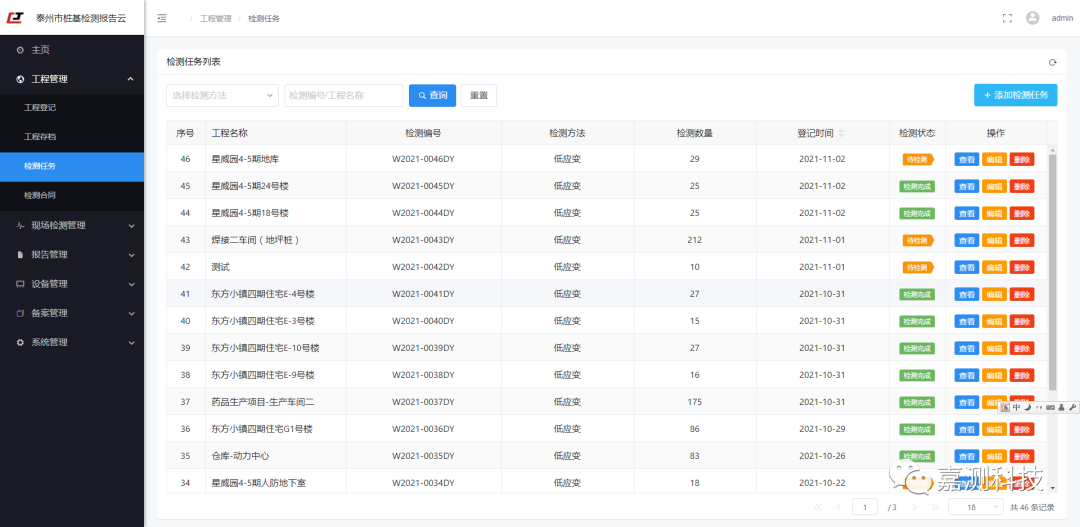Click project name 星威园4-5期人防地下室
1080x527 pixels.
click(258, 483)
